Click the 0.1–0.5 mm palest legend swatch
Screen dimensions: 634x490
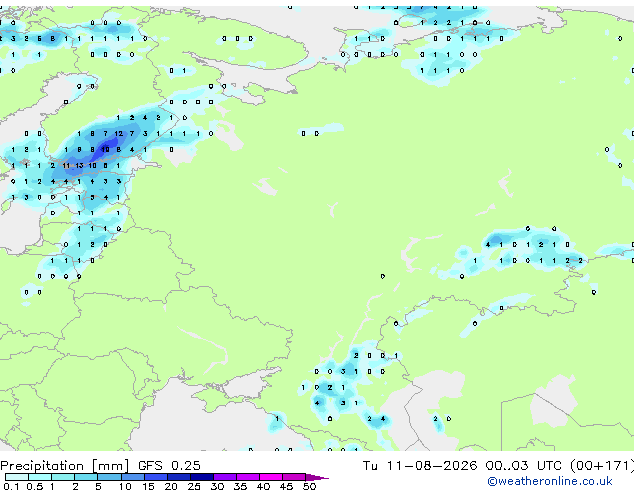tap(17, 477)
